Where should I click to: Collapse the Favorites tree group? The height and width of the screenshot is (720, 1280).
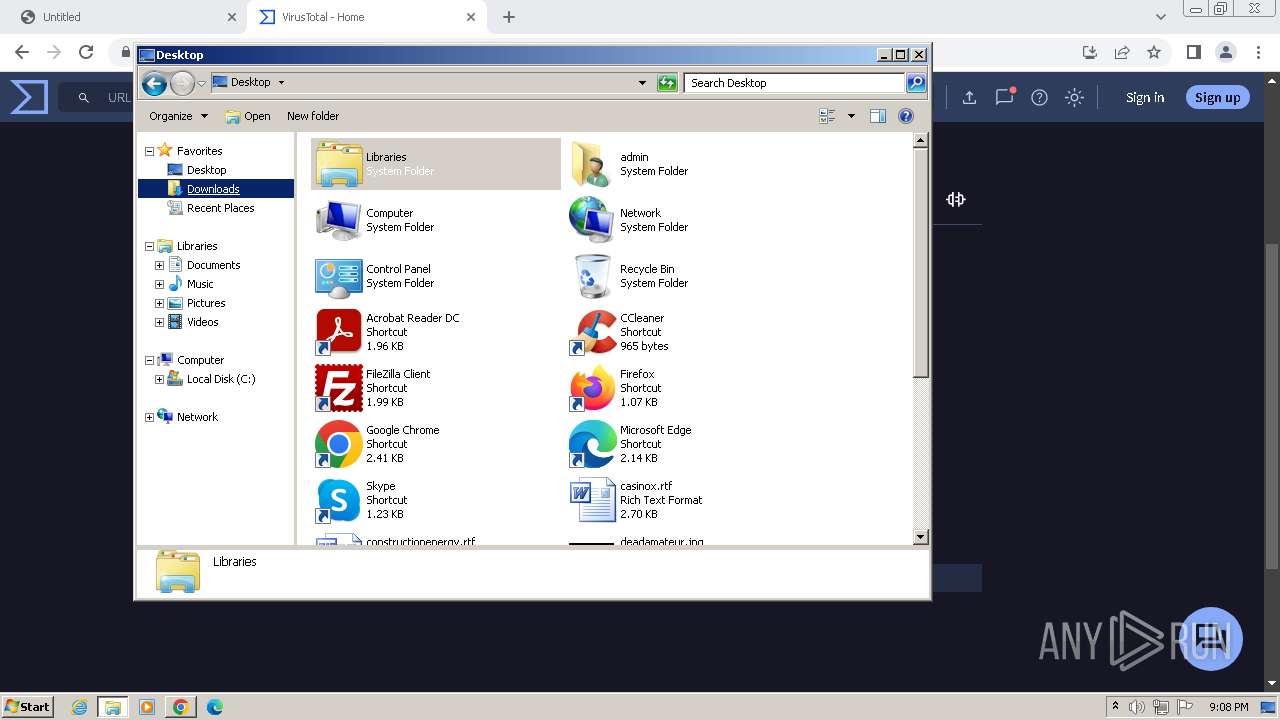150,151
